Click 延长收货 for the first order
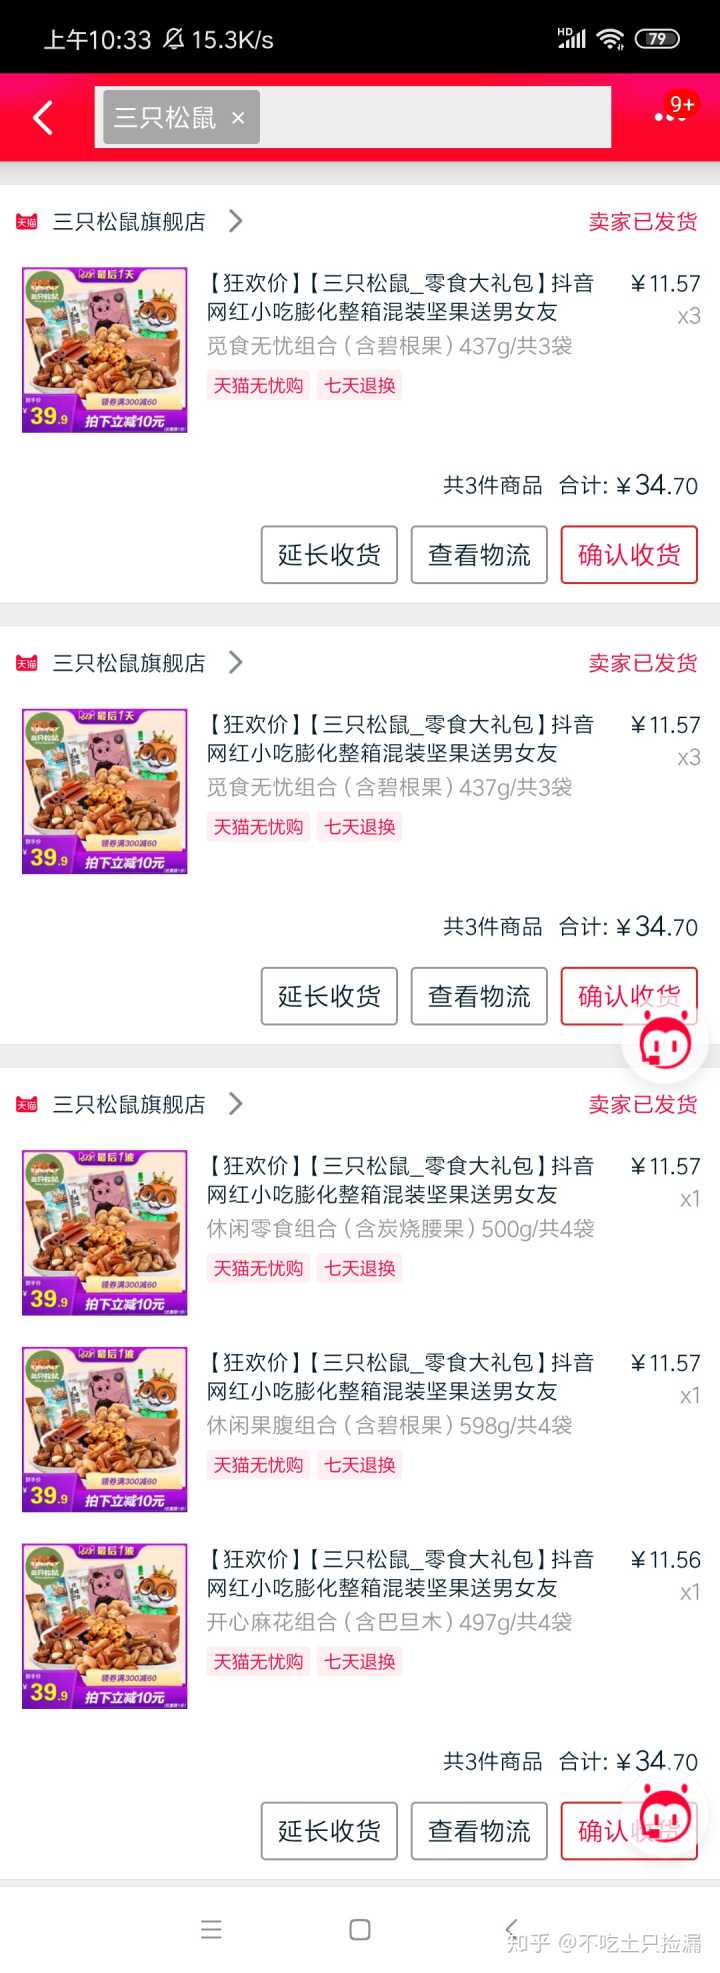Image resolution: width=720 pixels, height=1973 pixels. click(x=329, y=555)
